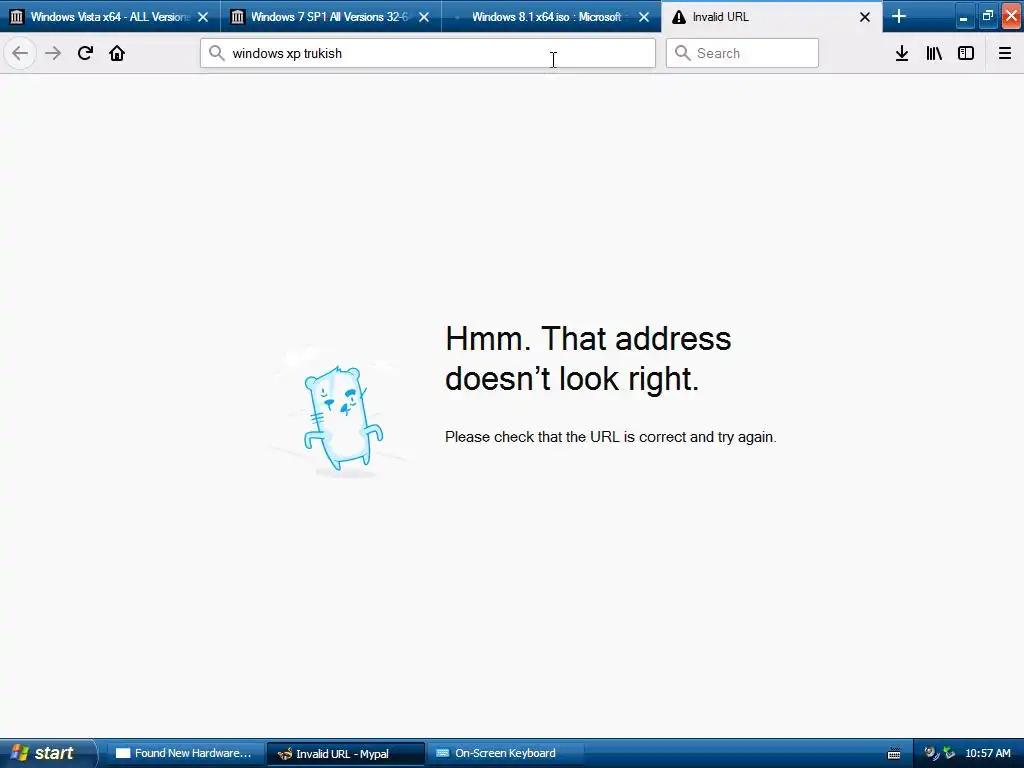Image resolution: width=1024 pixels, height=768 pixels.
Task: Close the Windows 8.1 x64.iso tab
Action: point(644,17)
